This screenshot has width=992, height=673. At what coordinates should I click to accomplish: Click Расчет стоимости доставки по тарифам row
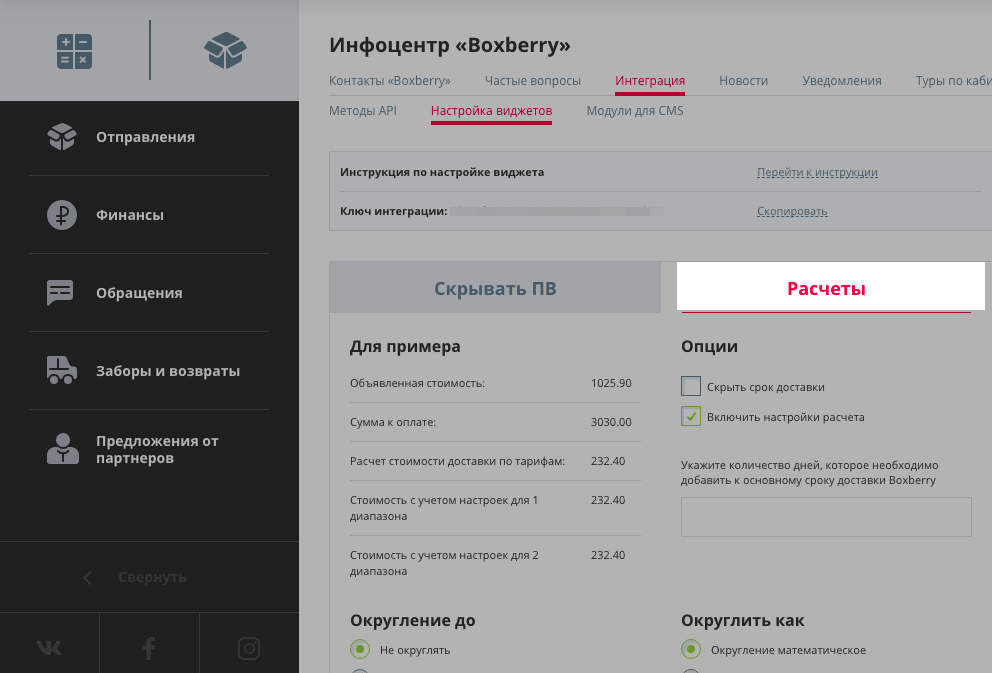pyautogui.click(x=495, y=461)
